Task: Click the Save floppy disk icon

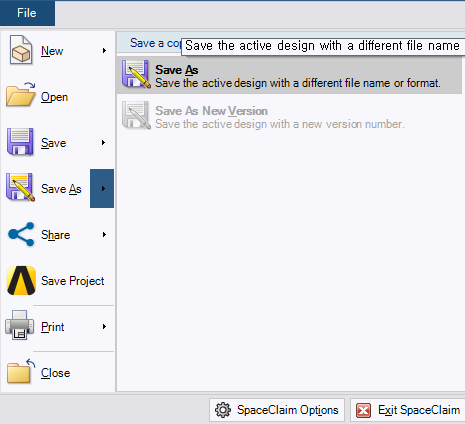Action: (x=20, y=142)
